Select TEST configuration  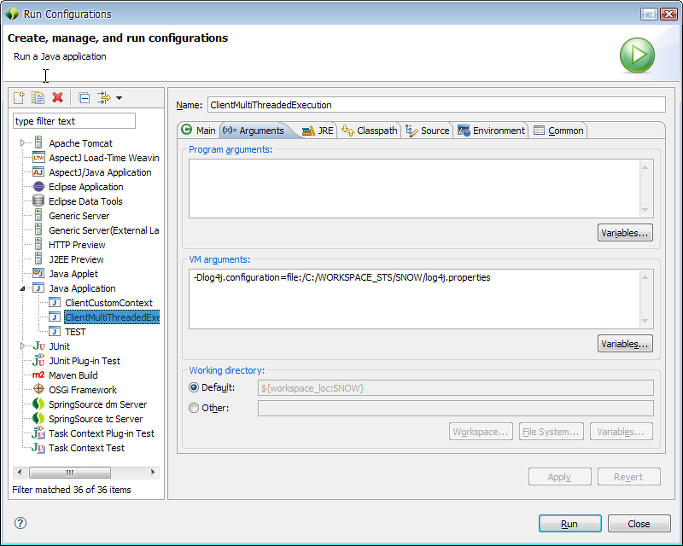[x=75, y=332]
